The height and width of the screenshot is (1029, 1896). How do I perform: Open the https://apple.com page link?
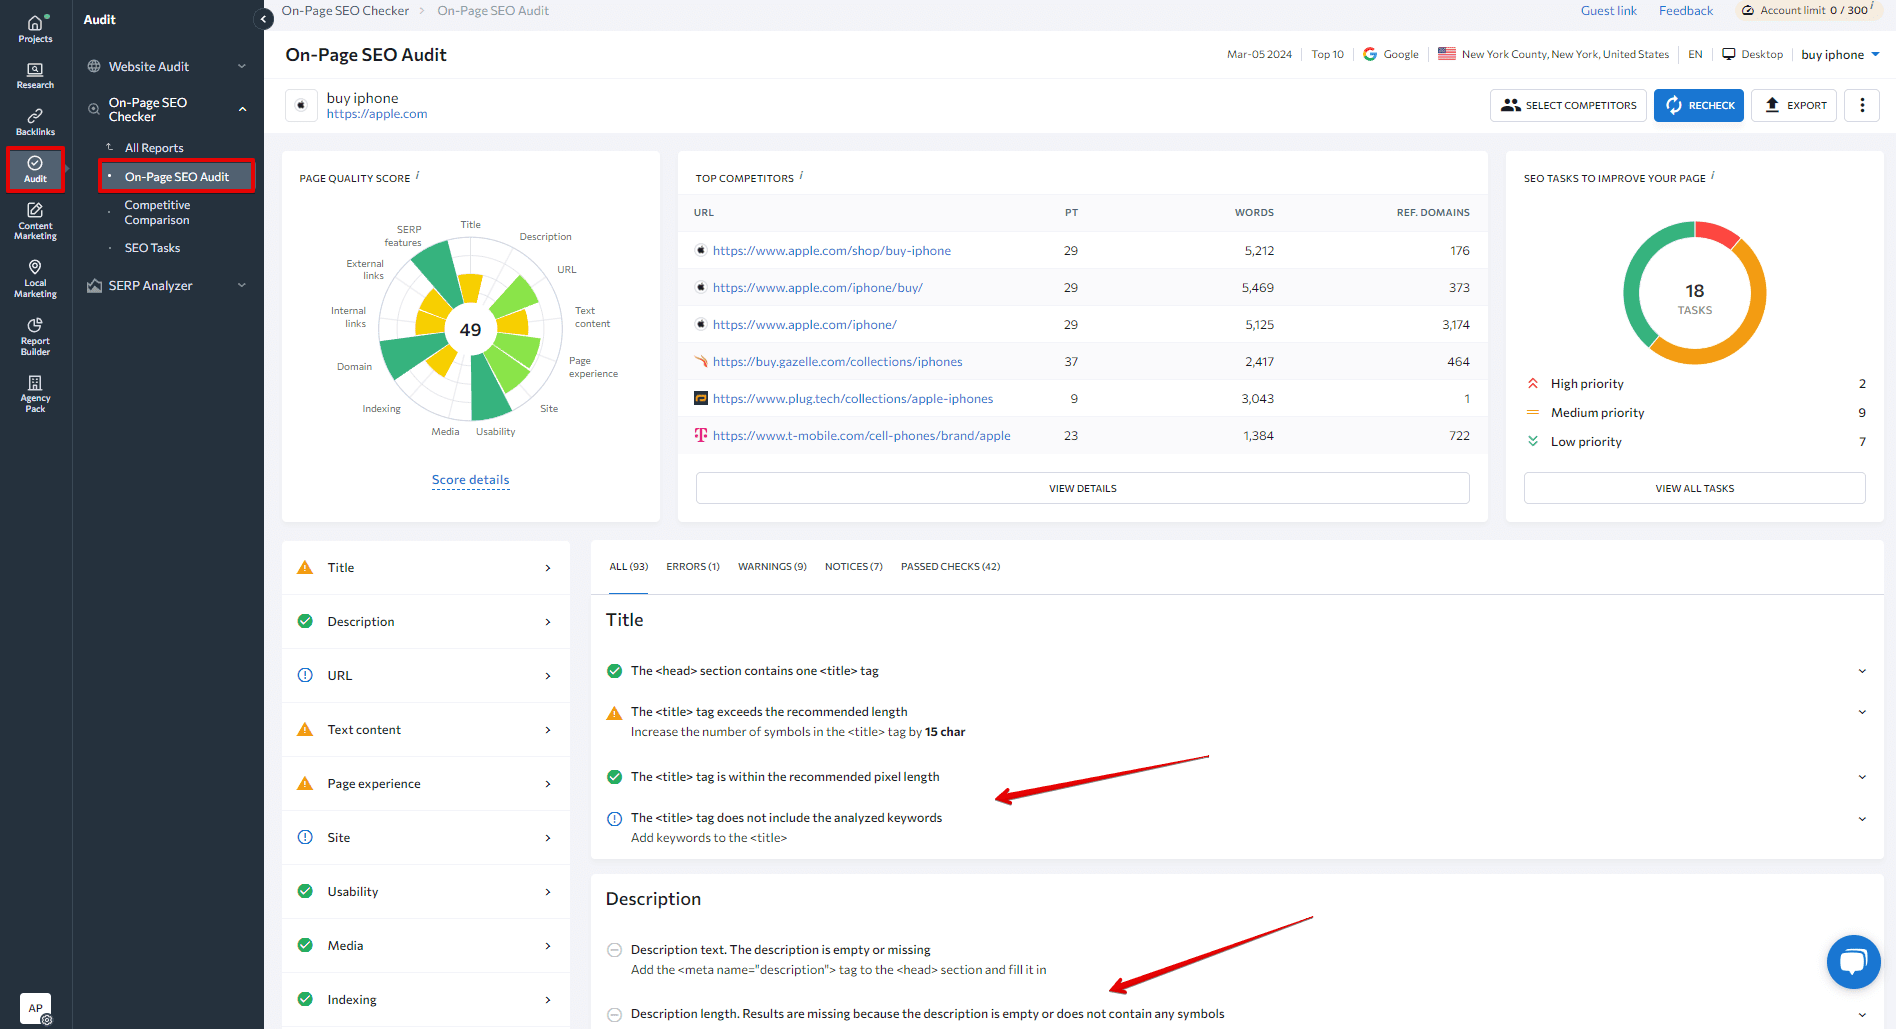(x=377, y=114)
